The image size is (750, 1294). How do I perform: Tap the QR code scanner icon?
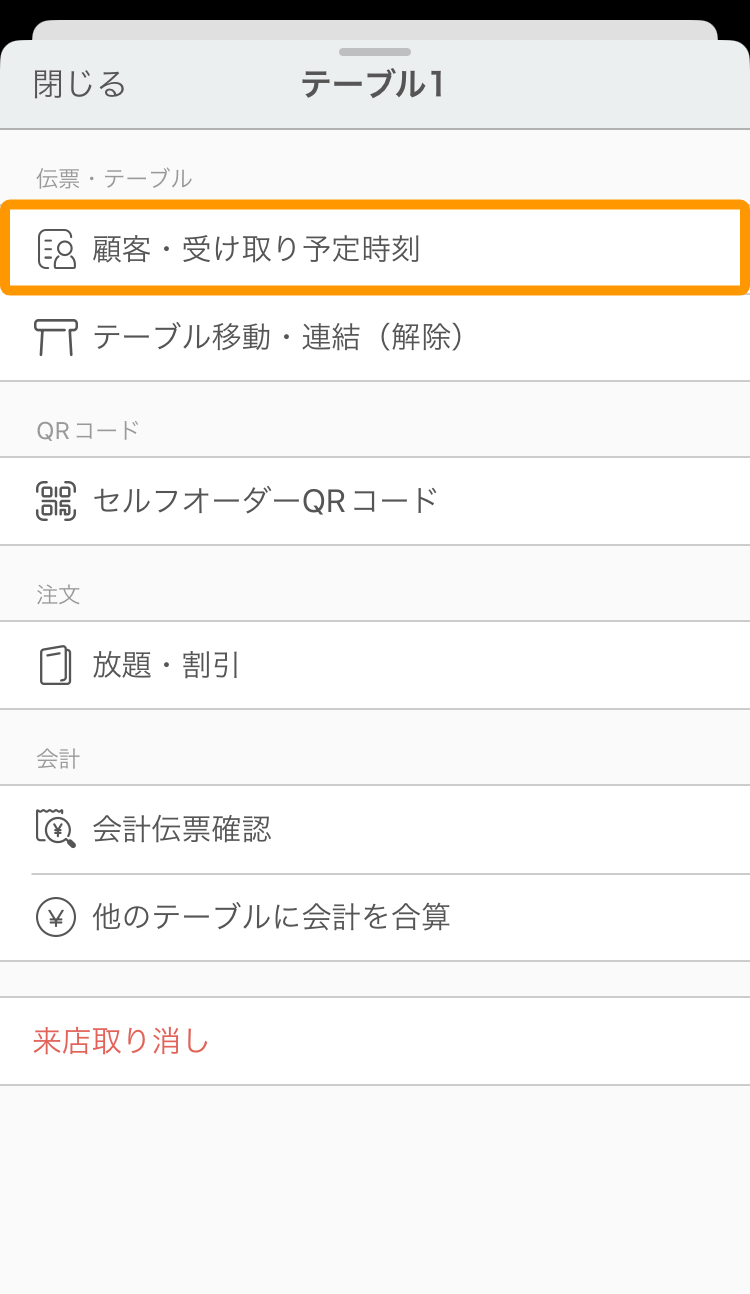click(x=56, y=500)
